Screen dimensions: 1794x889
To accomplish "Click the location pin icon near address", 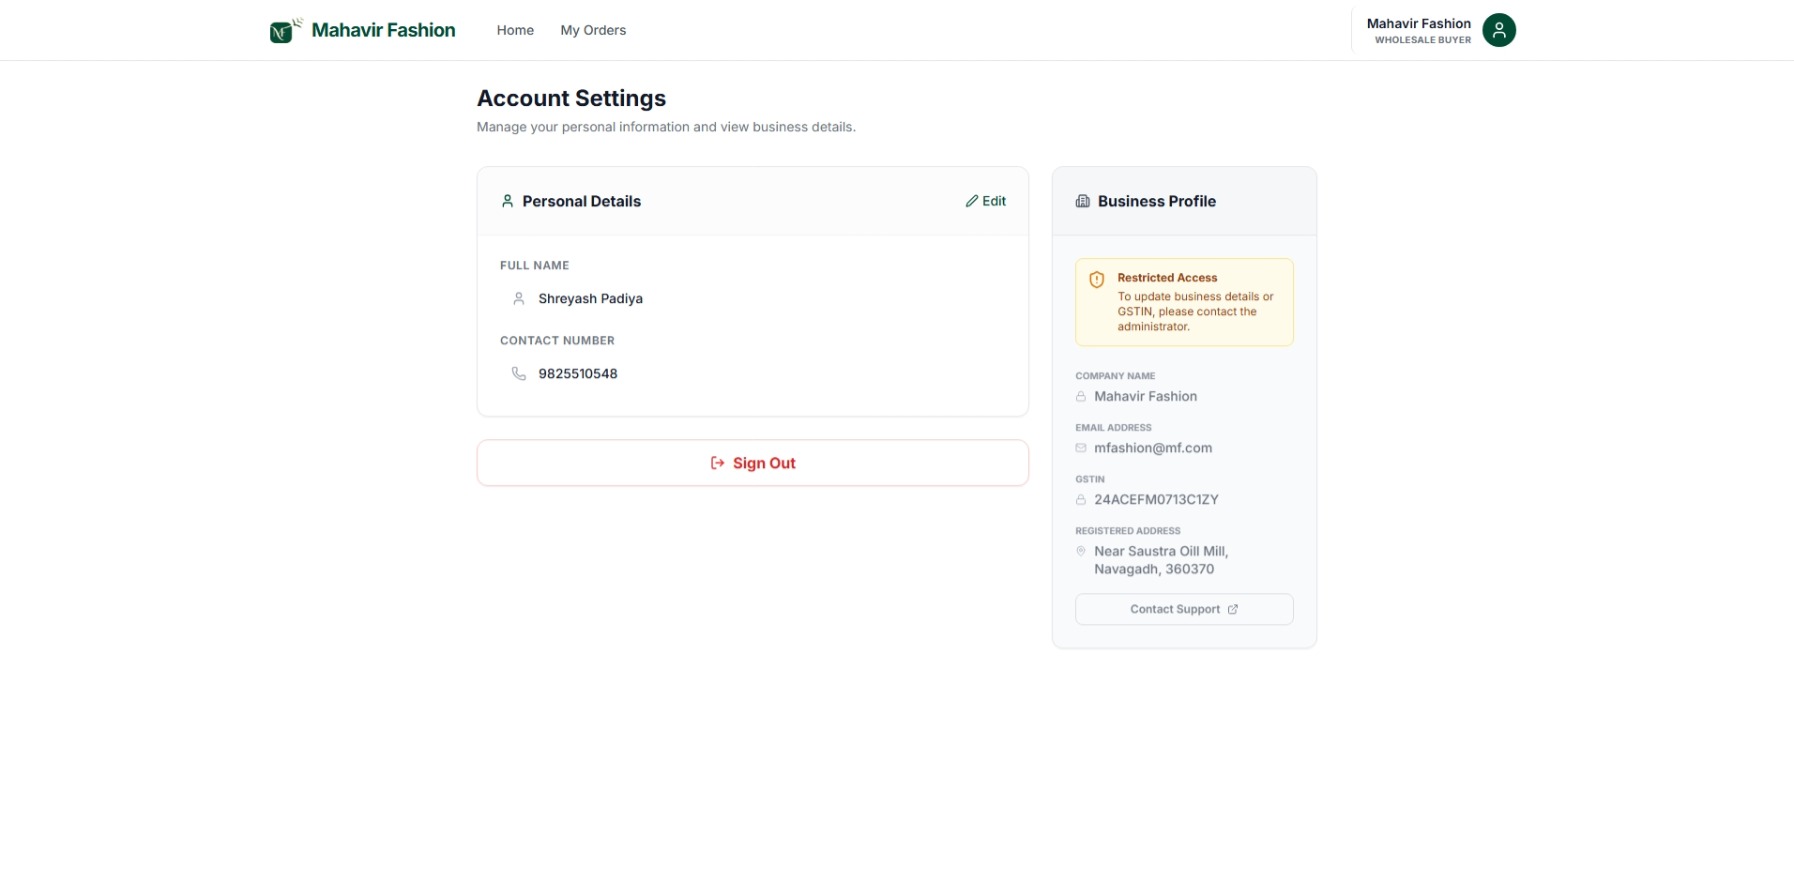I will point(1081,551).
